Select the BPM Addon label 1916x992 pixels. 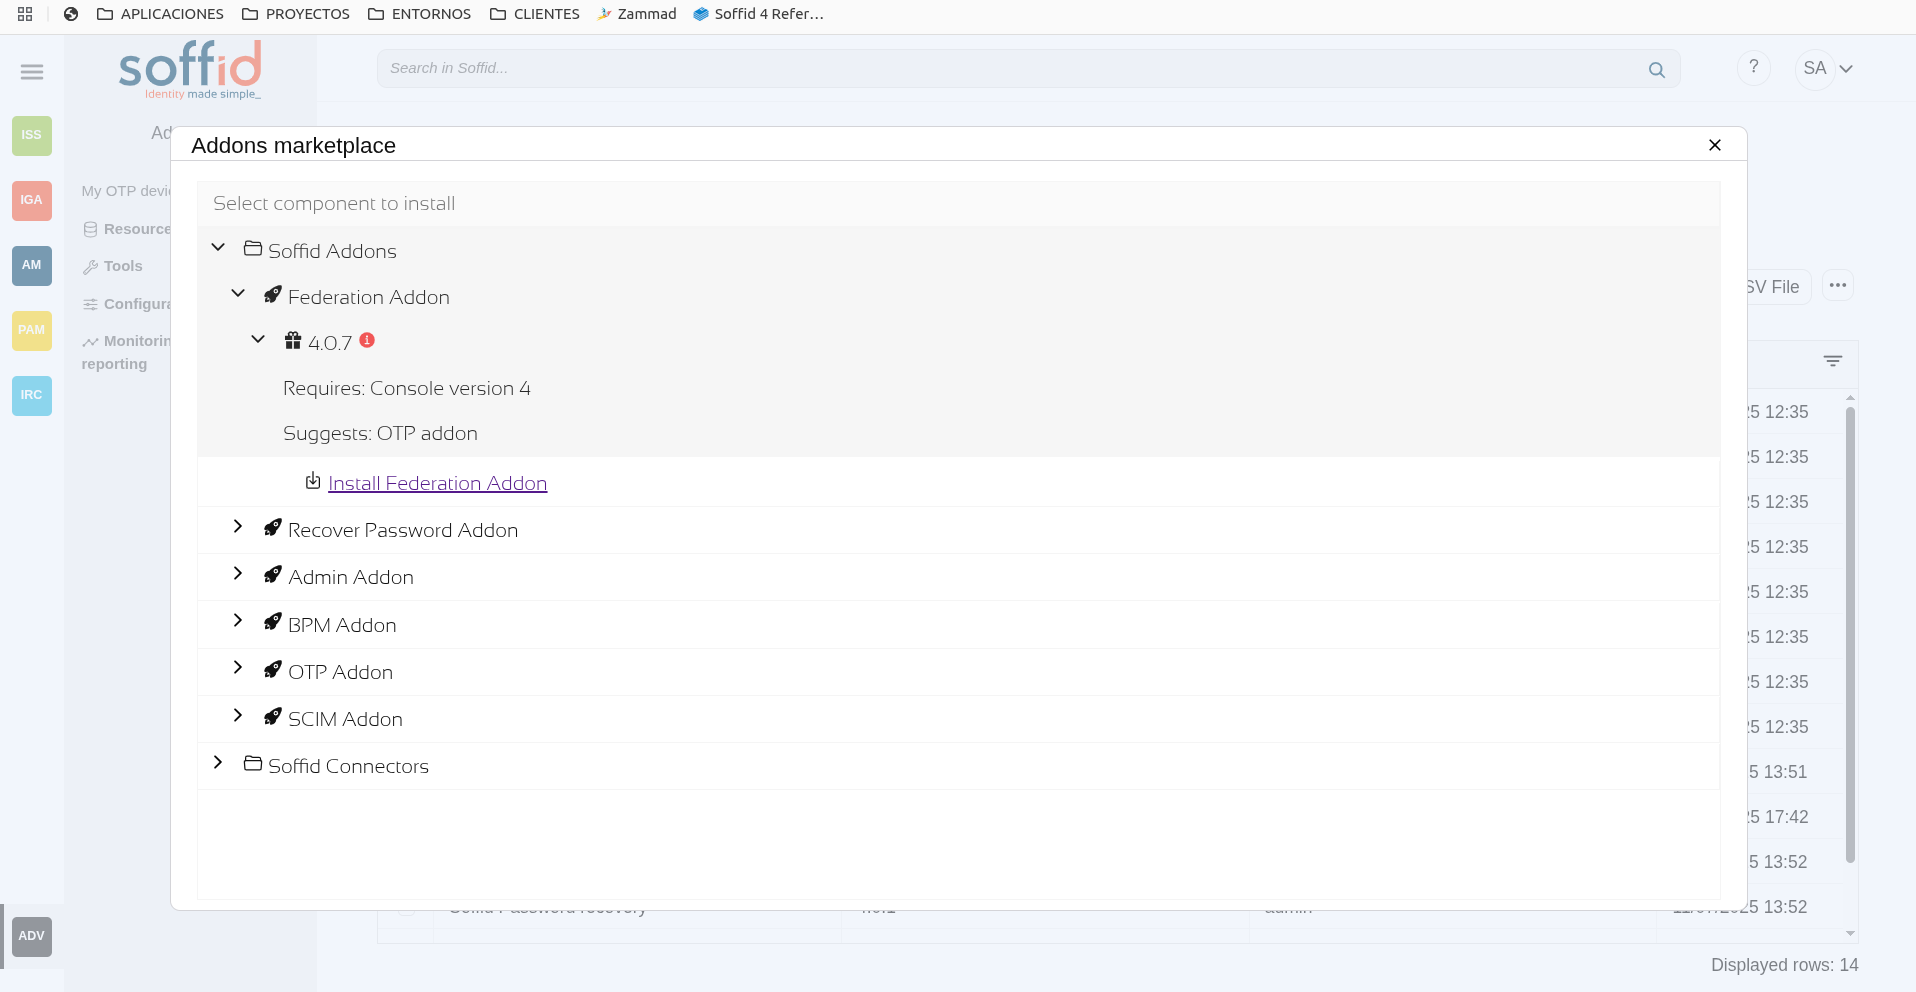(342, 625)
